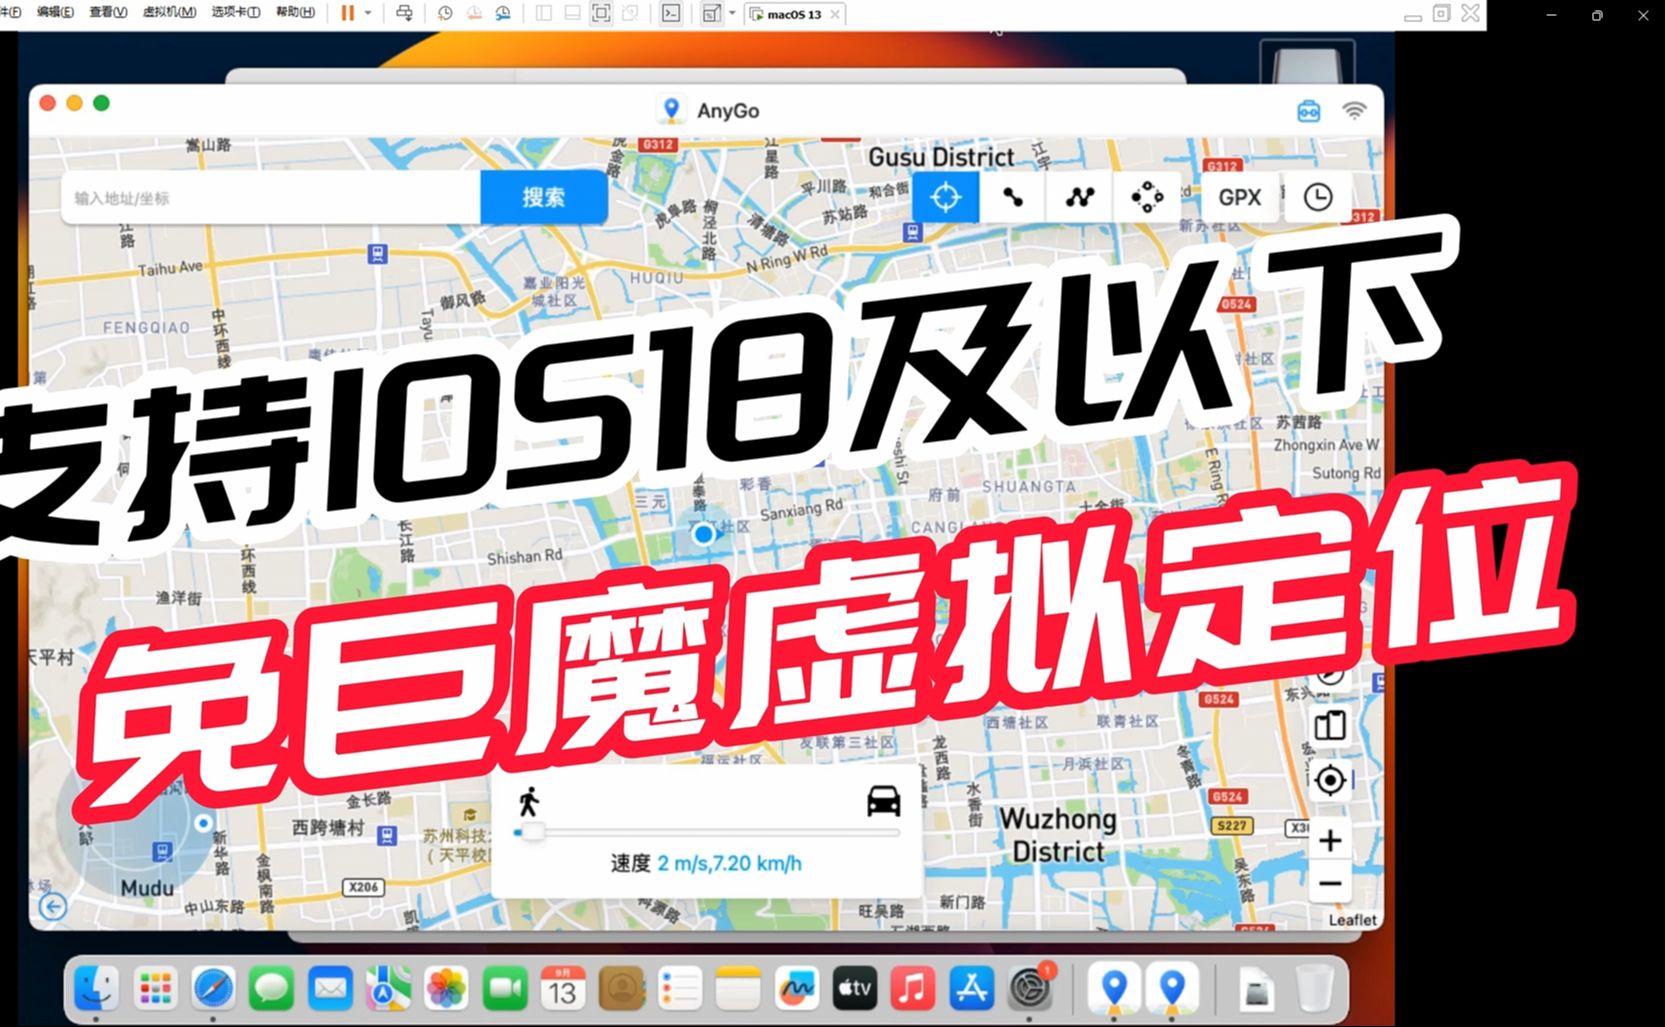The image size is (1665, 1027).
Task: Click the back arrow circle on map
Action: point(53,907)
